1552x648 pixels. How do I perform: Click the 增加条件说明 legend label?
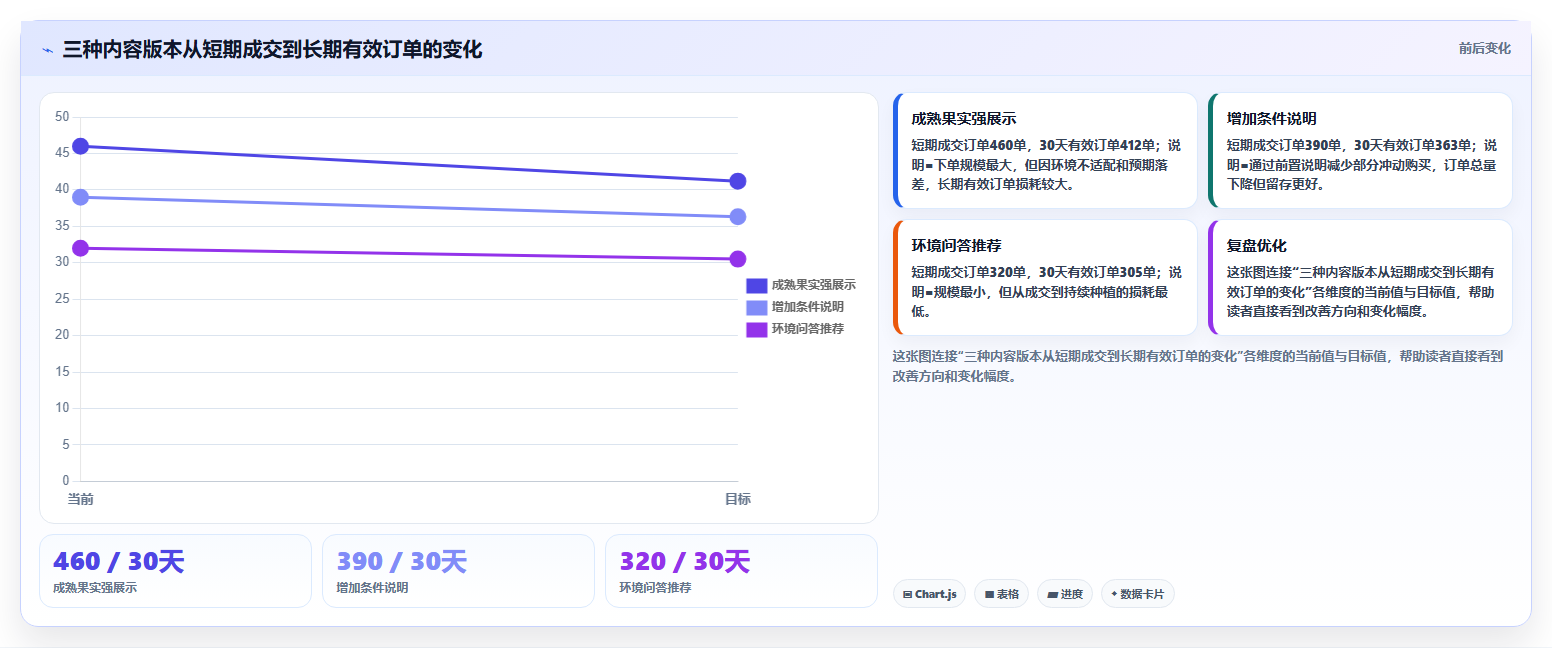click(x=807, y=307)
